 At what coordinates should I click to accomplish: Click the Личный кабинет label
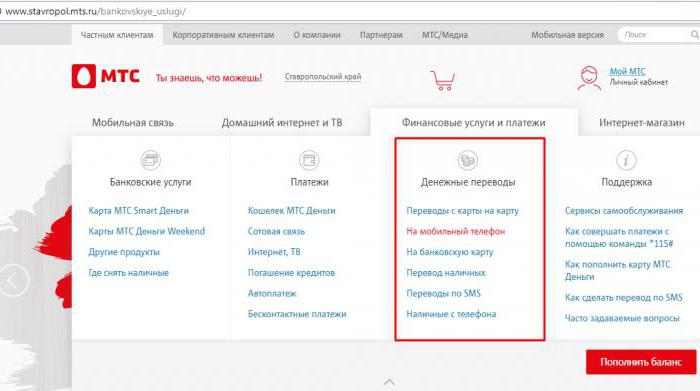(639, 82)
